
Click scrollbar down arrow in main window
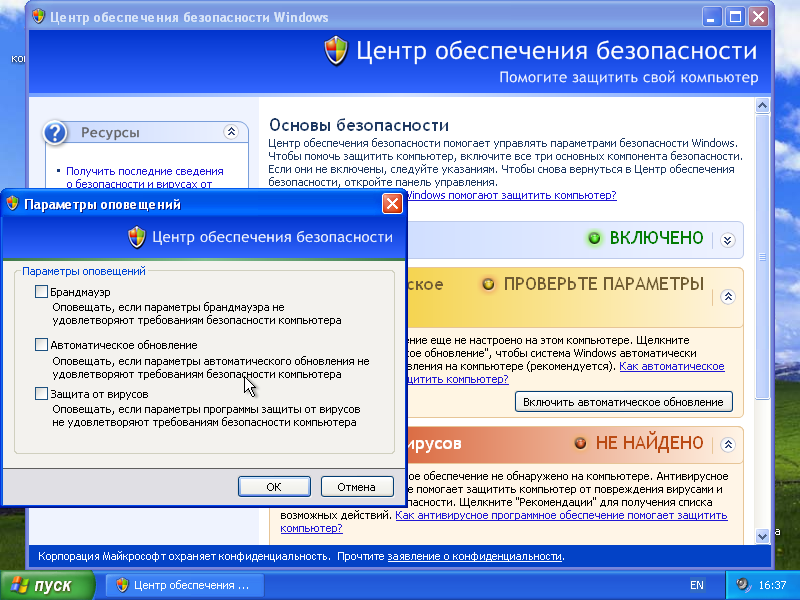click(x=762, y=536)
